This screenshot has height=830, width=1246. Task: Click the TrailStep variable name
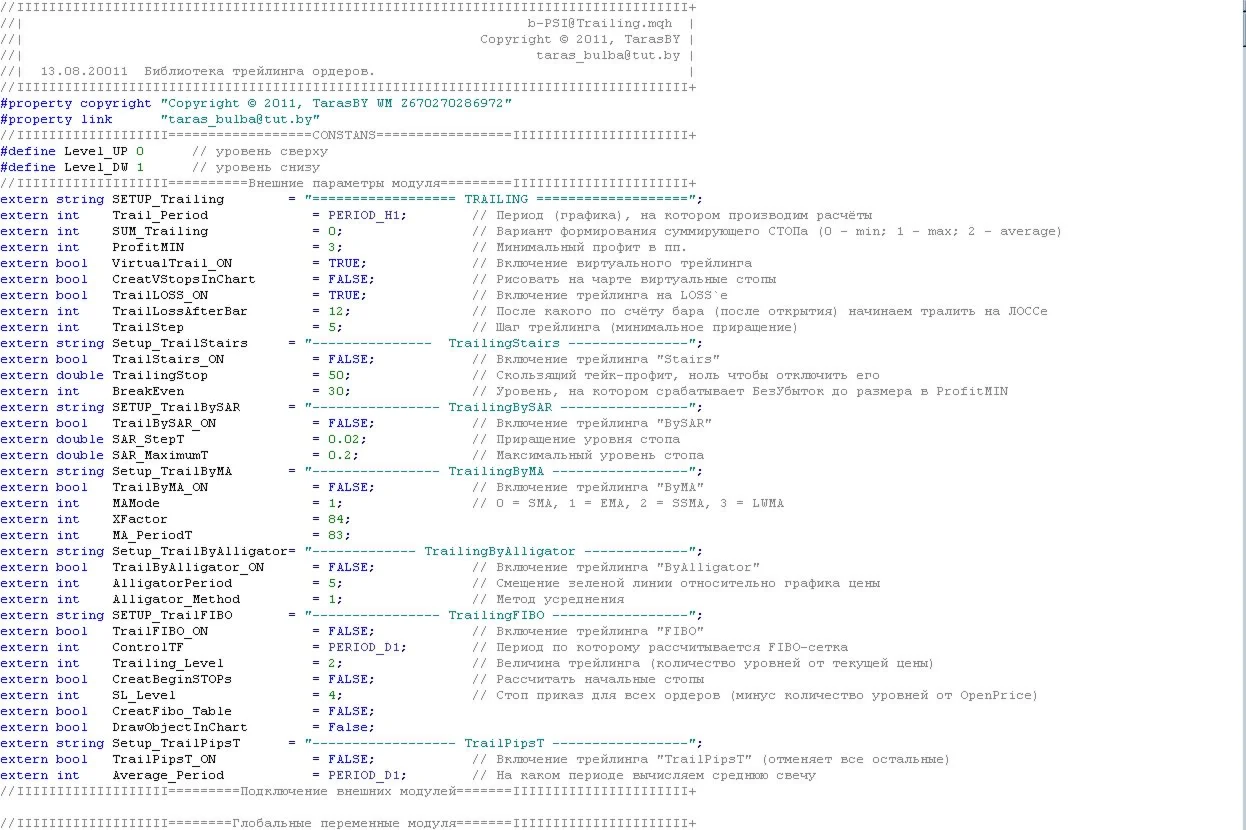[148, 327]
